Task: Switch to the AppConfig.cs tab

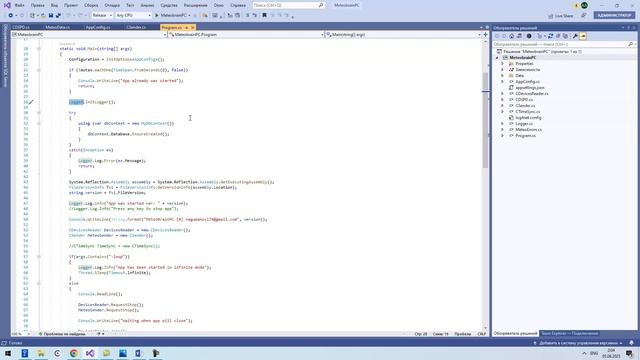Action: click(x=98, y=27)
